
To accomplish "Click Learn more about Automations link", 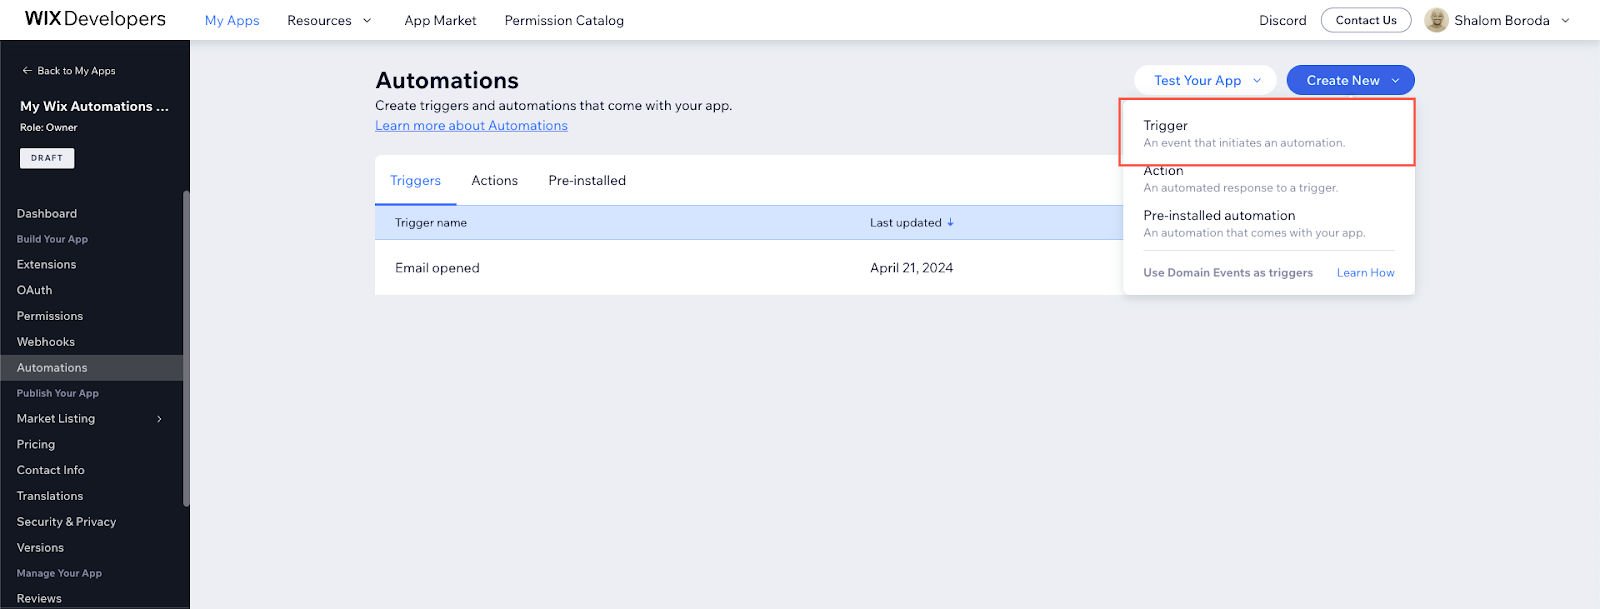I will click(471, 126).
